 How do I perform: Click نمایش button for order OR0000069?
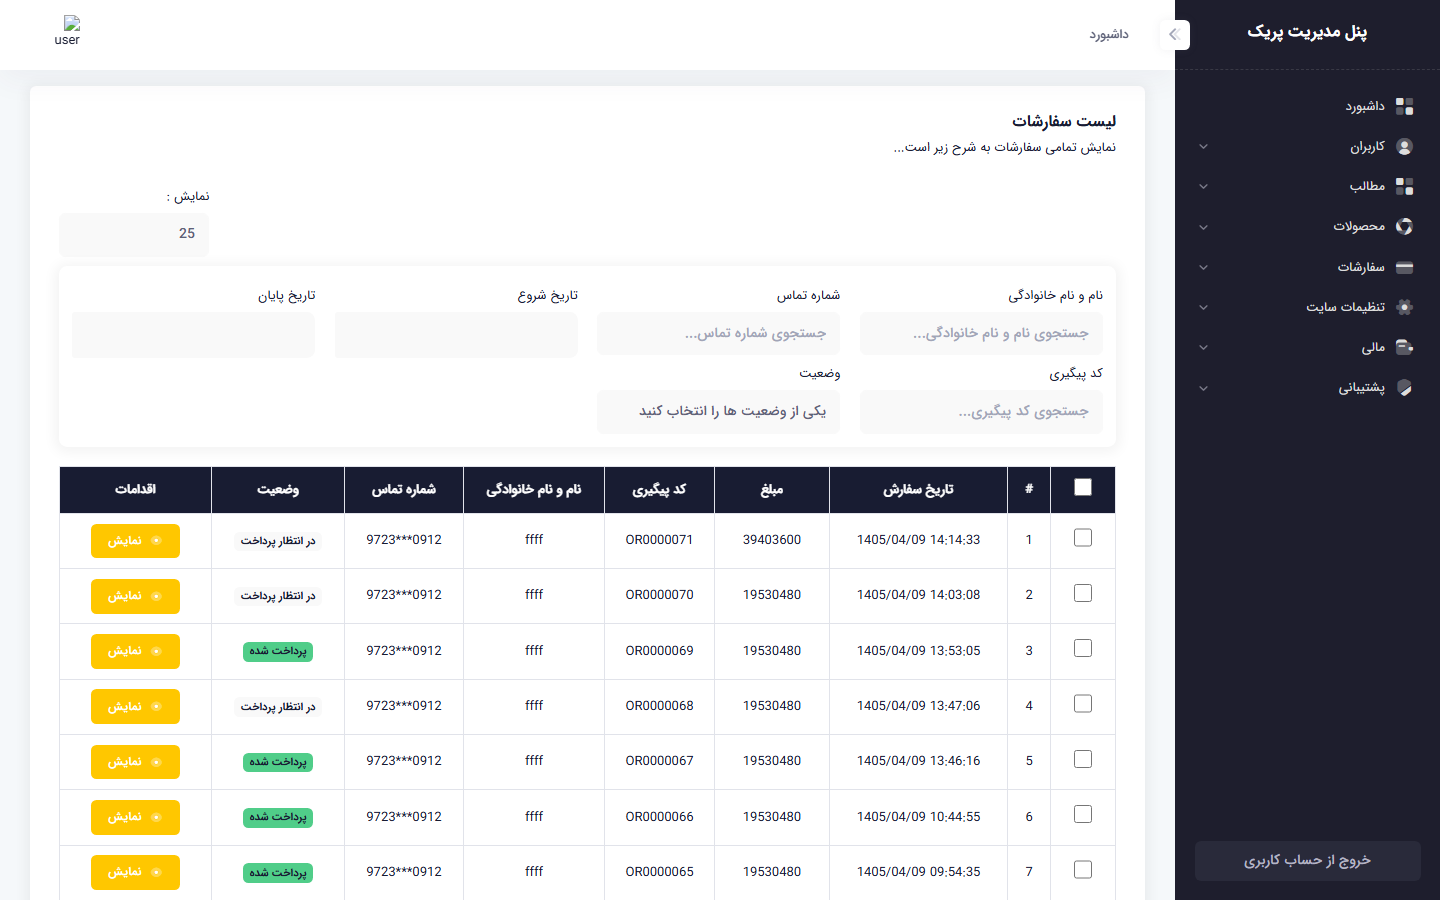[x=135, y=651]
